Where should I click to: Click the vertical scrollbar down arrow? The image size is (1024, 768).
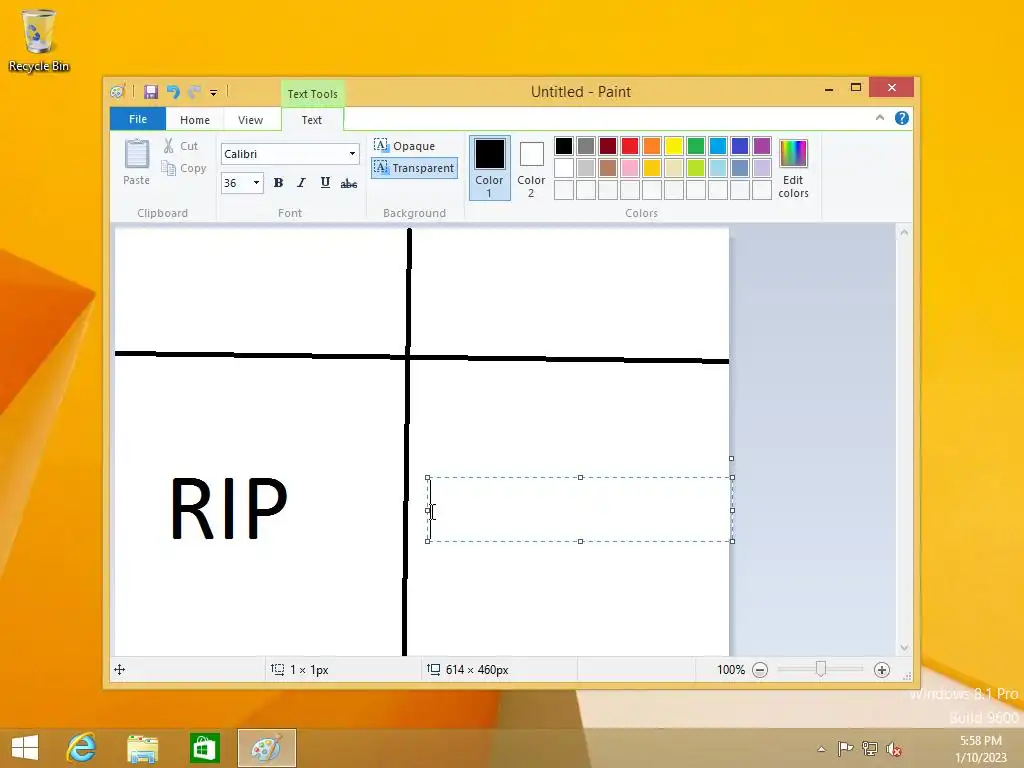[904, 648]
